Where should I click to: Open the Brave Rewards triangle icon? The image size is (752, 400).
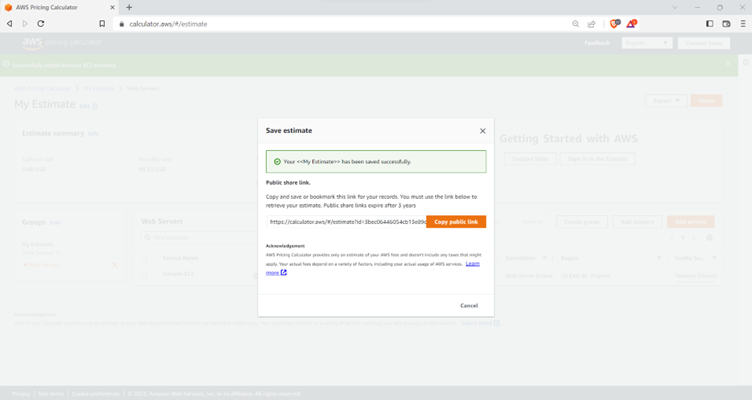pyautogui.click(x=631, y=24)
